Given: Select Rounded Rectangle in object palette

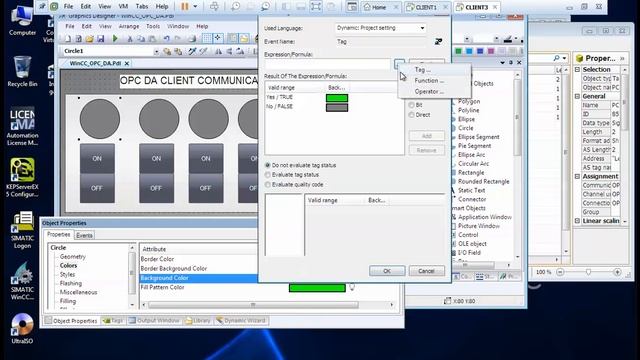Looking at the screenshot, I should coord(483,182).
